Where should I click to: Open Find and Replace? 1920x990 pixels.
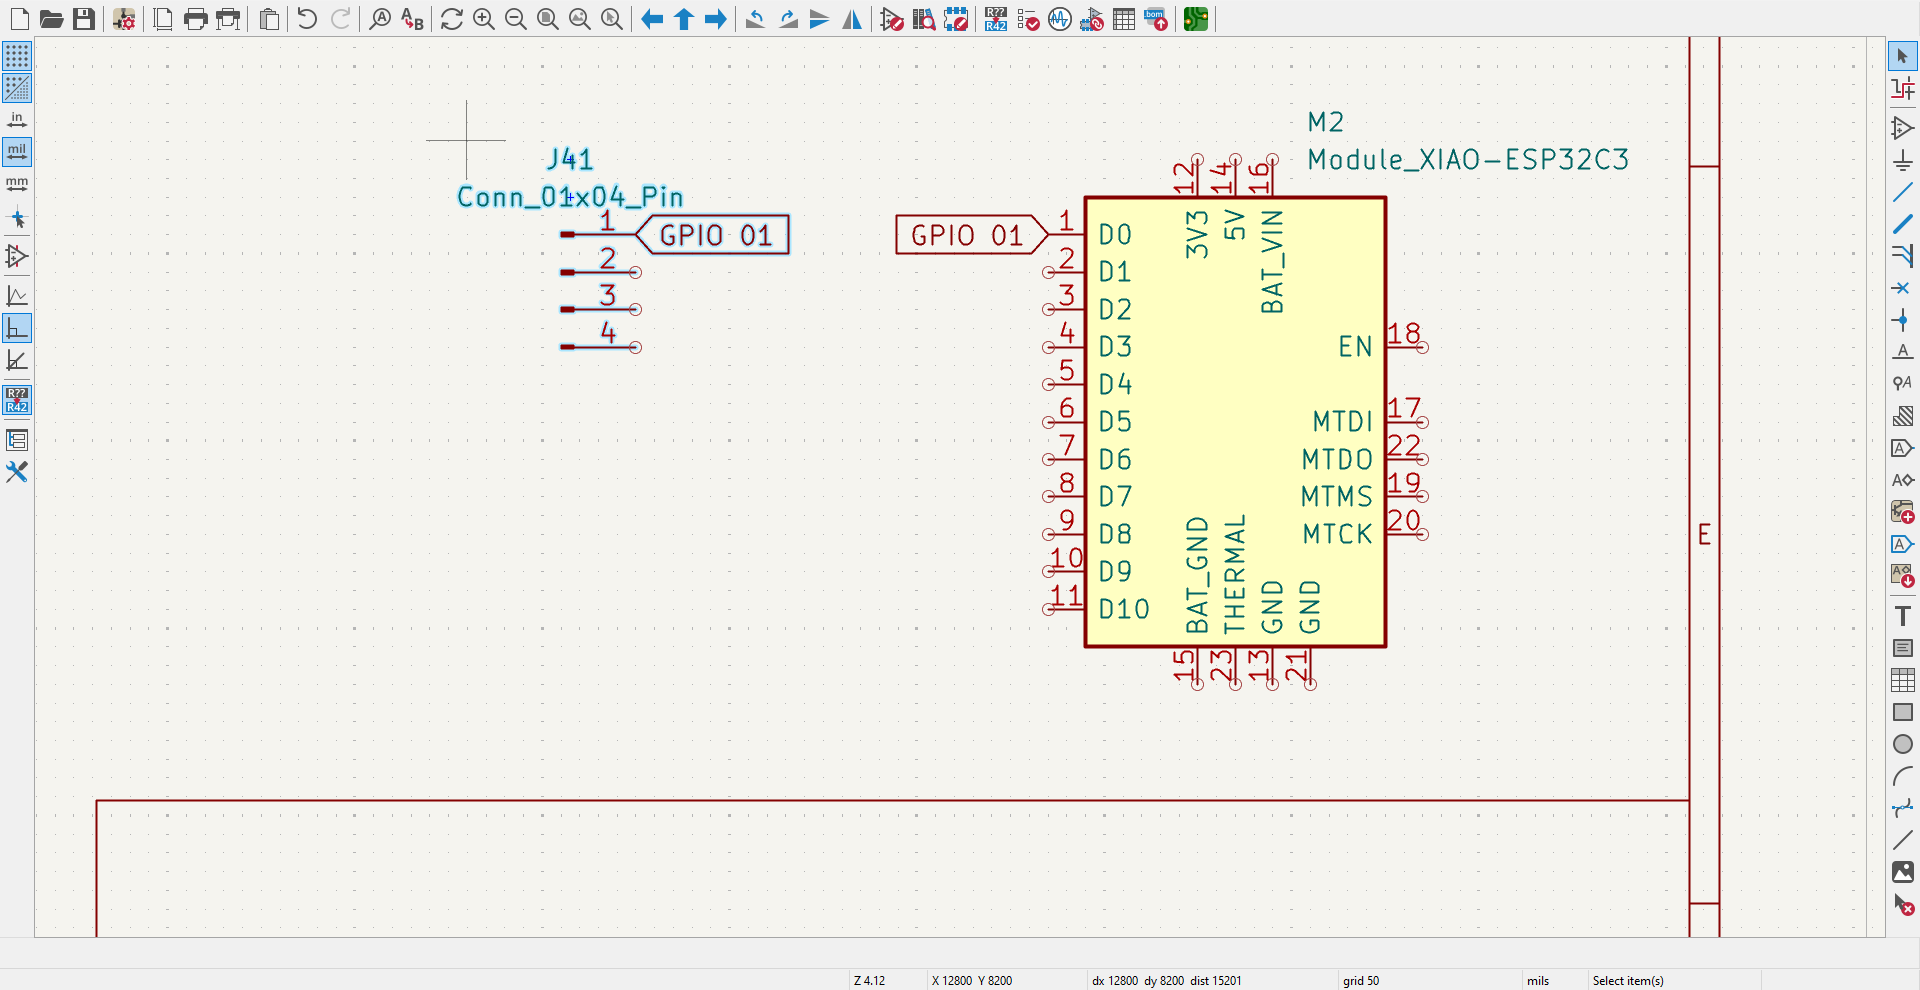point(412,19)
